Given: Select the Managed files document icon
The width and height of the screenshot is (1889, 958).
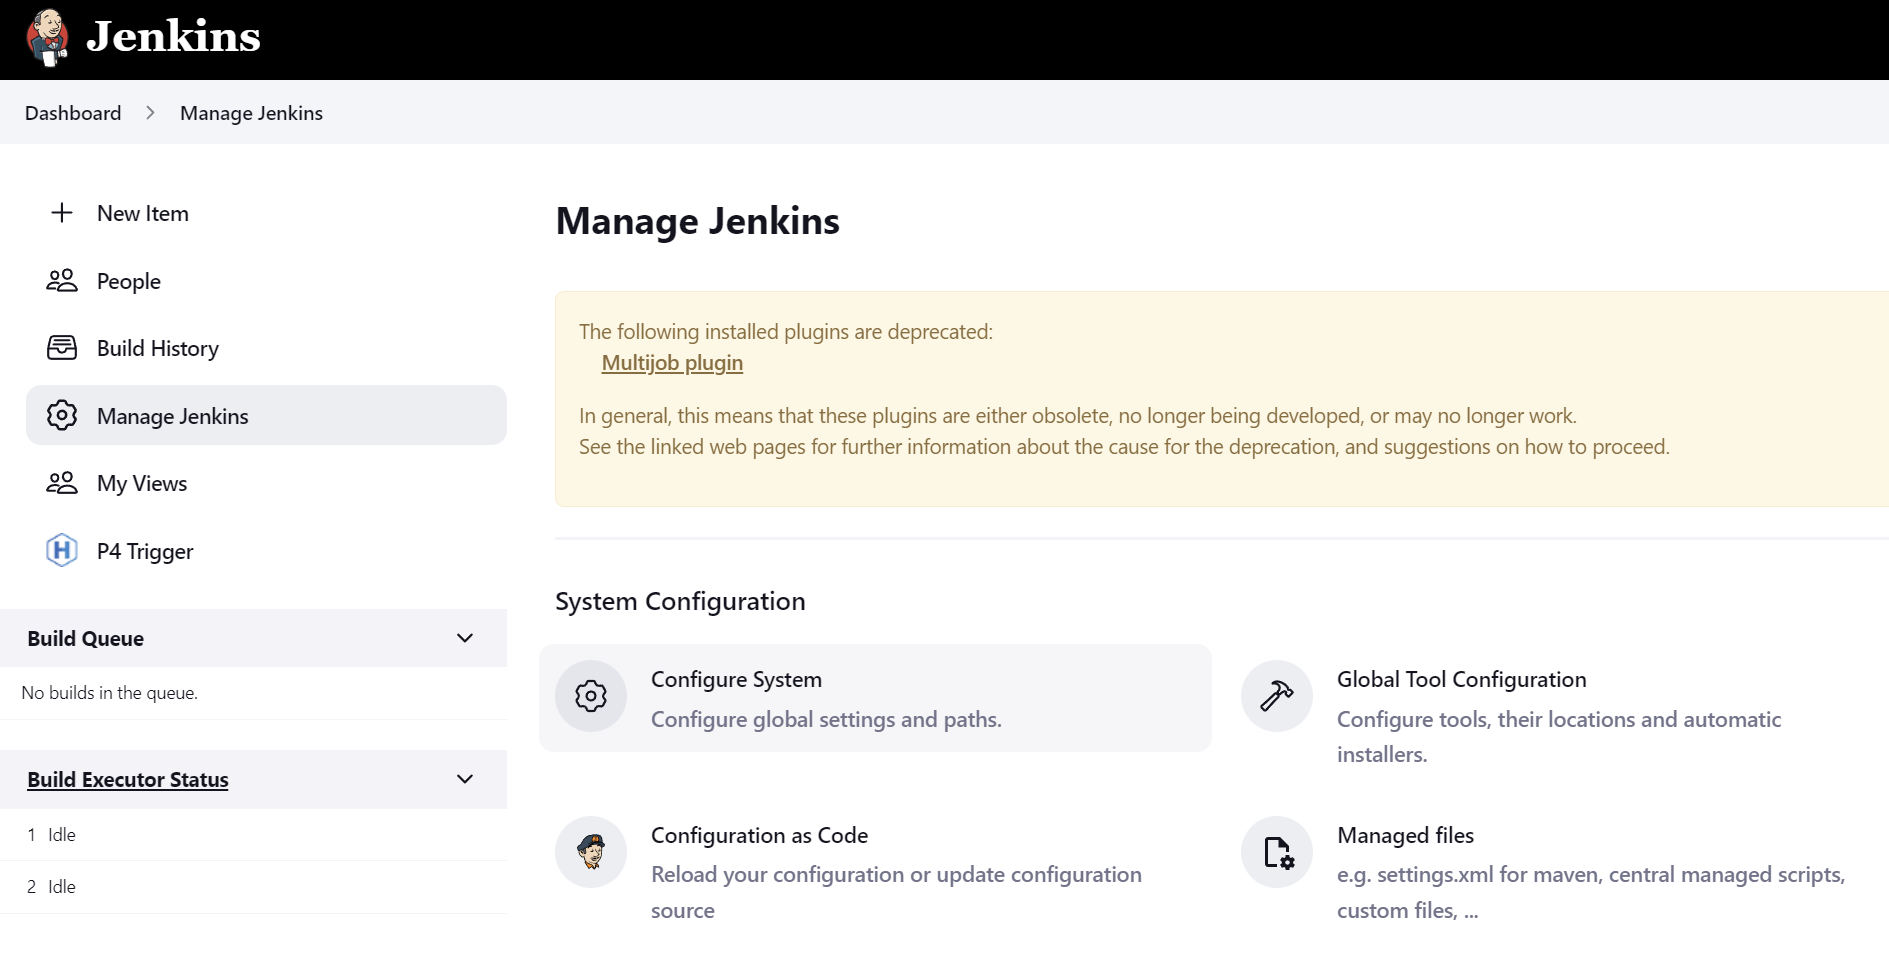Looking at the screenshot, I should (x=1277, y=852).
